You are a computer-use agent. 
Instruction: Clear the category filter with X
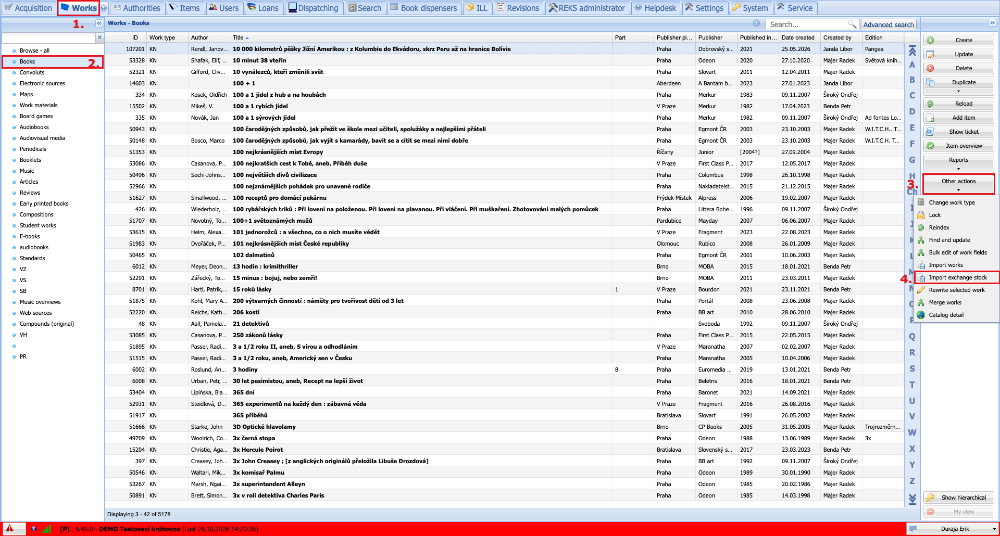coord(99,38)
